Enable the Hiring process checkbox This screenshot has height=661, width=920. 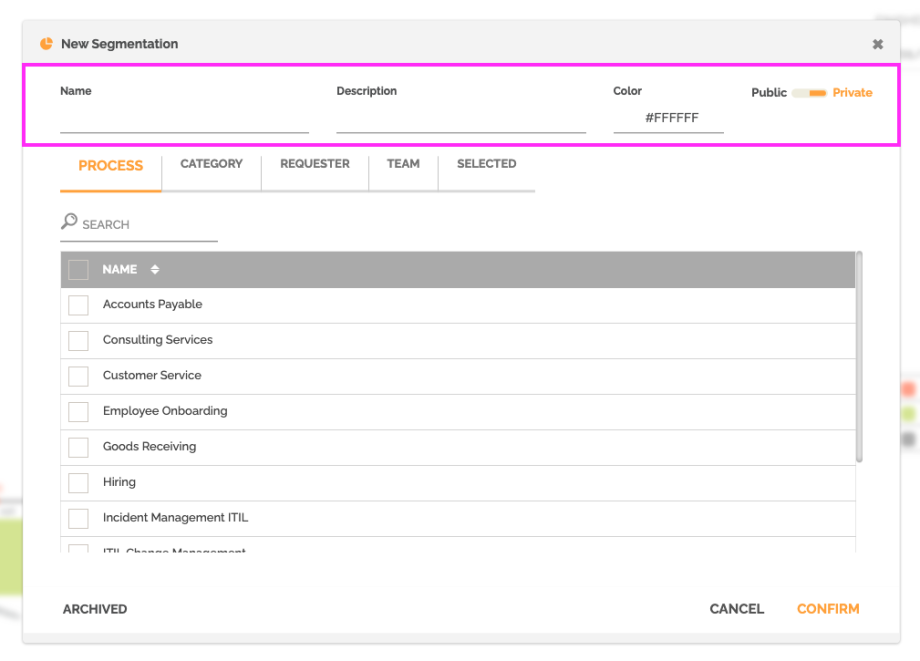(78, 483)
